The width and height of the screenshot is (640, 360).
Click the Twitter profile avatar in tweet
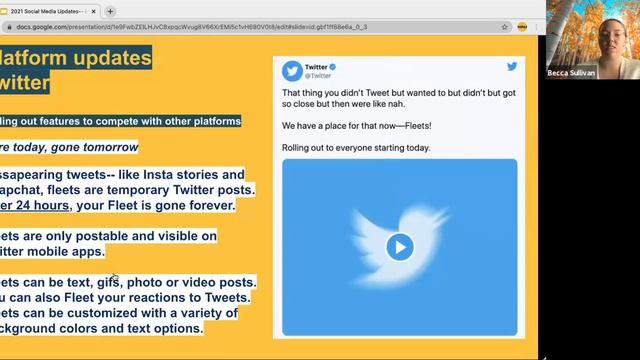292,71
